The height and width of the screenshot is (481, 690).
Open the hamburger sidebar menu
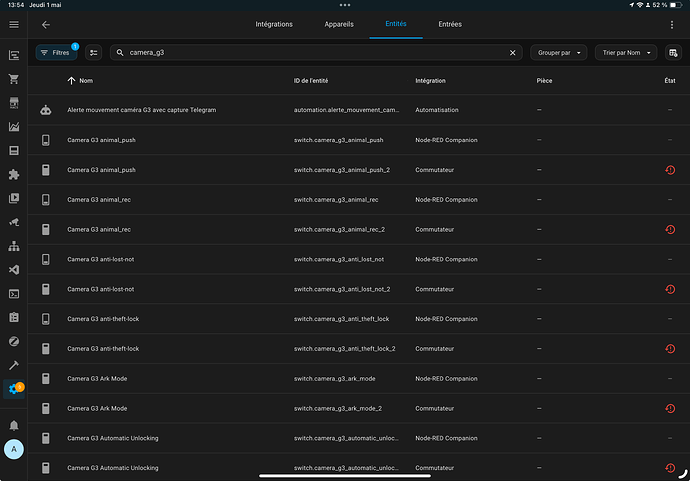(14, 25)
